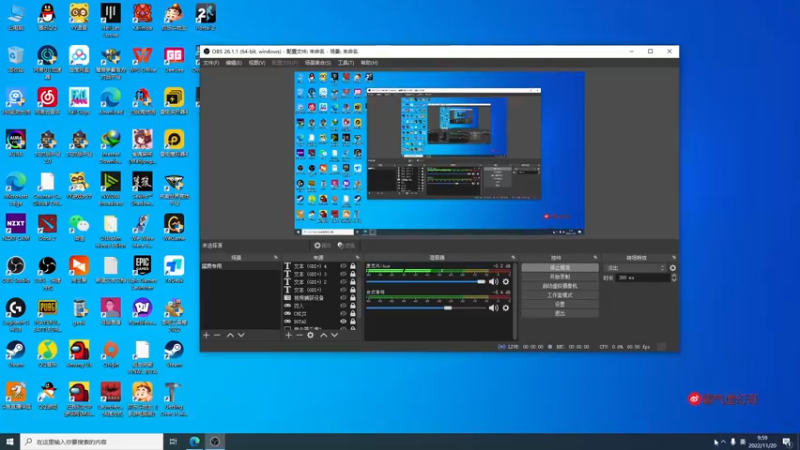Open the 属性 gear above Scenes panel

click(x=322, y=245)
